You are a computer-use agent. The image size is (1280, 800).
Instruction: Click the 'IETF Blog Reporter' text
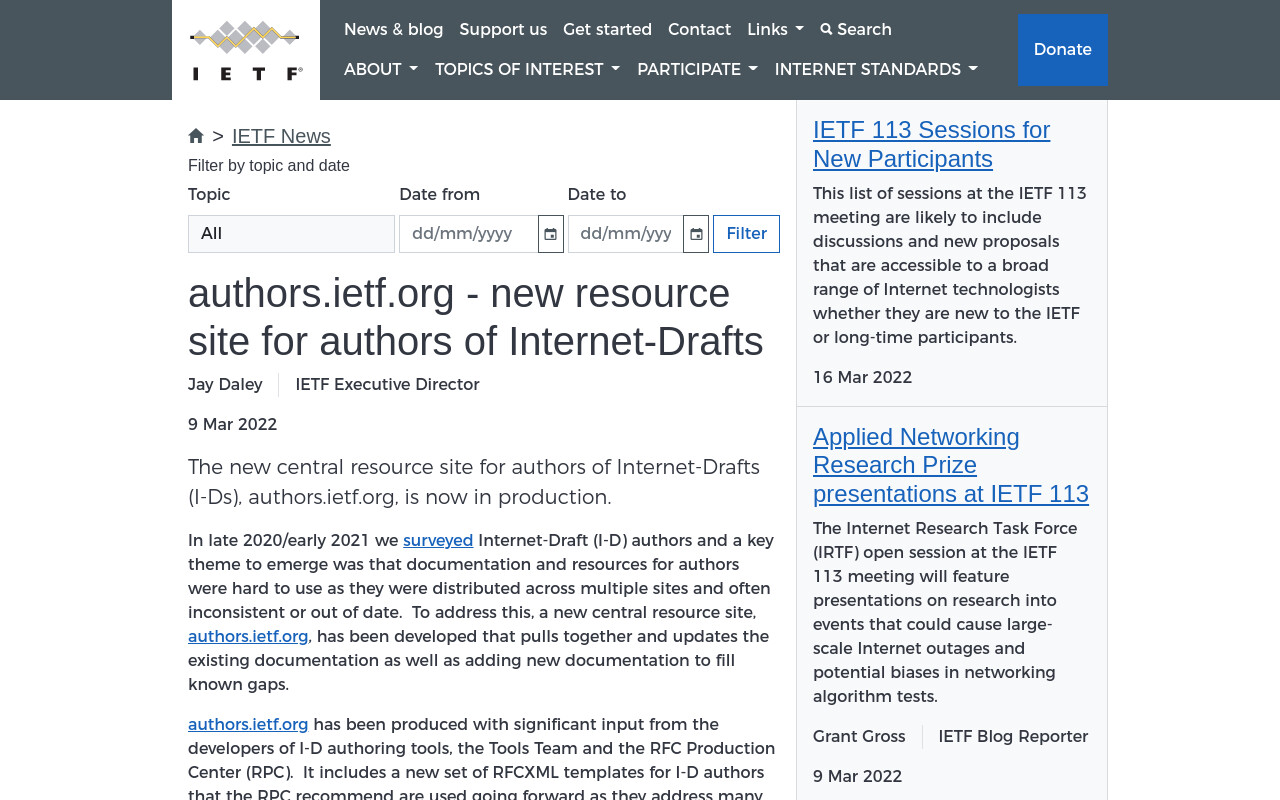tap(1013, 737)
